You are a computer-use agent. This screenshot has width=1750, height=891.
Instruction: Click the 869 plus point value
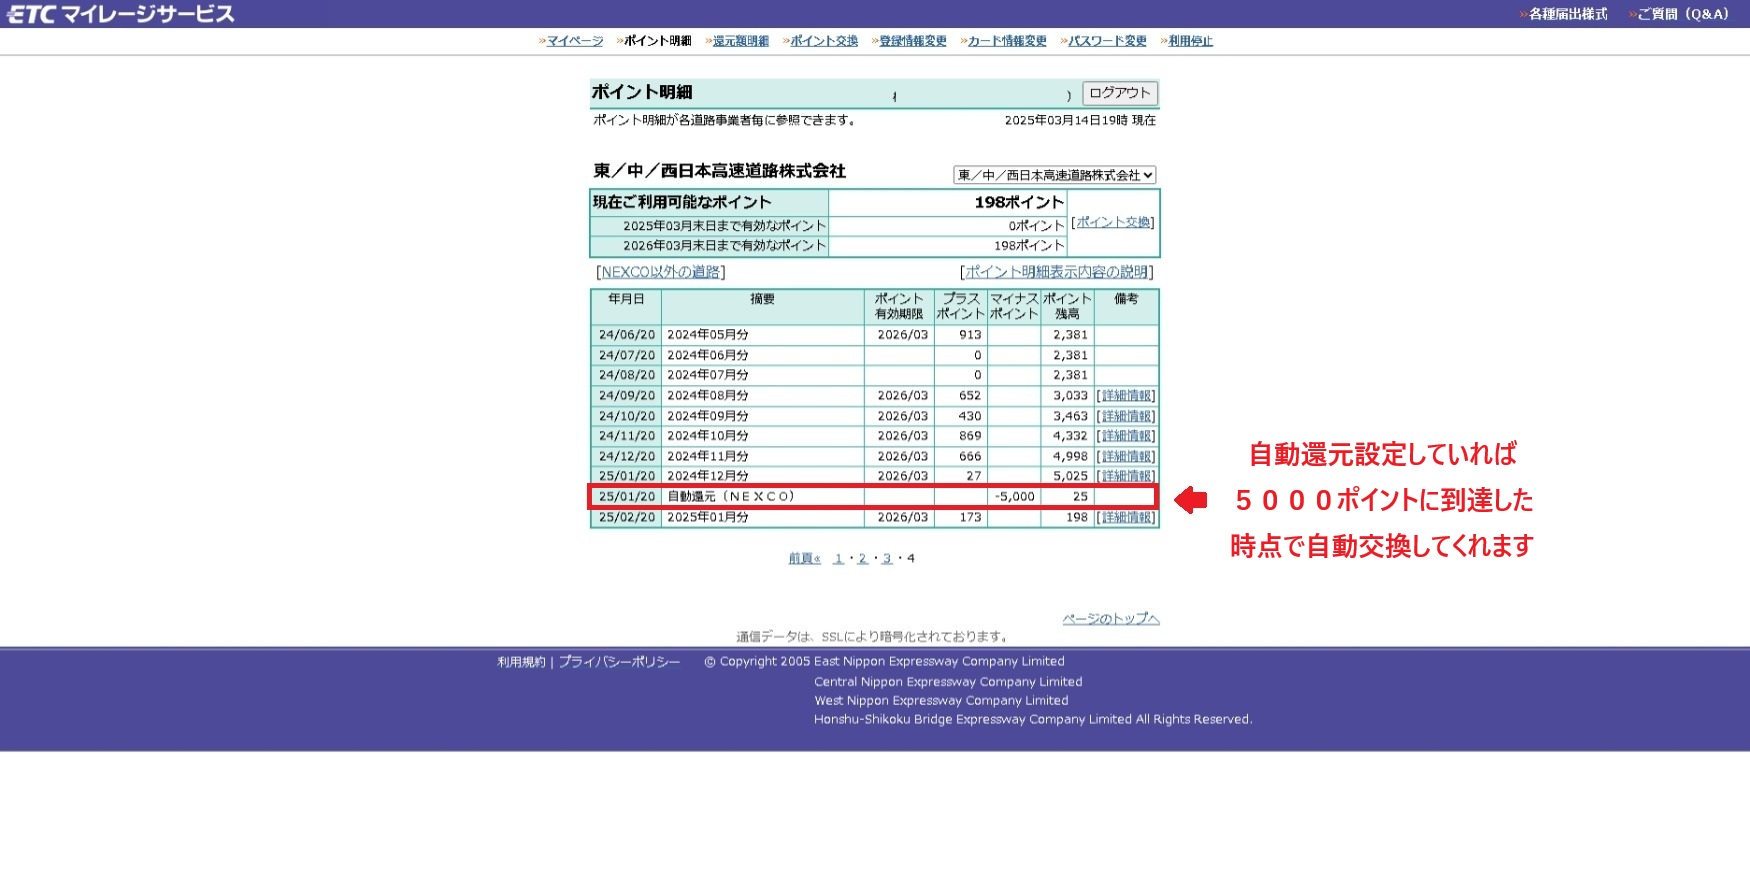click(970, 436)
